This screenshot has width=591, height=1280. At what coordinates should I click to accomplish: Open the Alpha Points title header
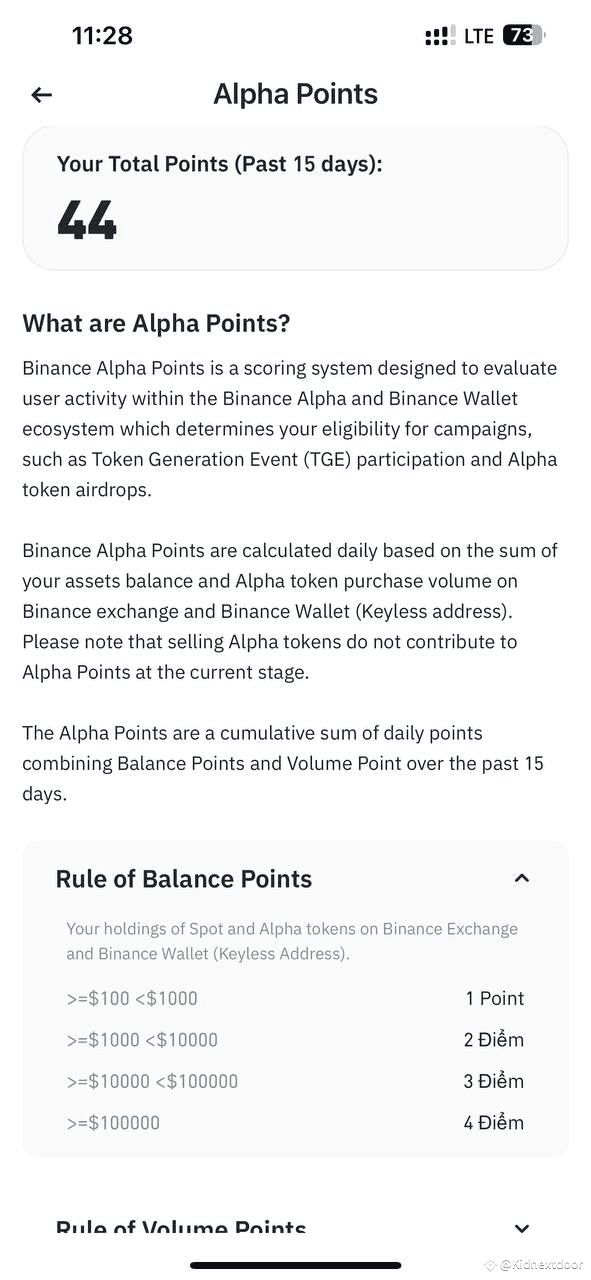pos(295,93)
